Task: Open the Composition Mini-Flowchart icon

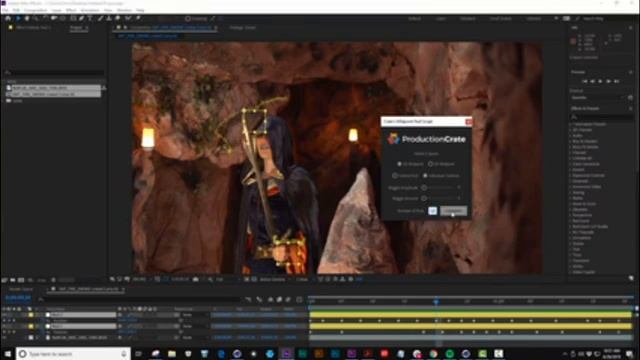Action: [248, 300]
